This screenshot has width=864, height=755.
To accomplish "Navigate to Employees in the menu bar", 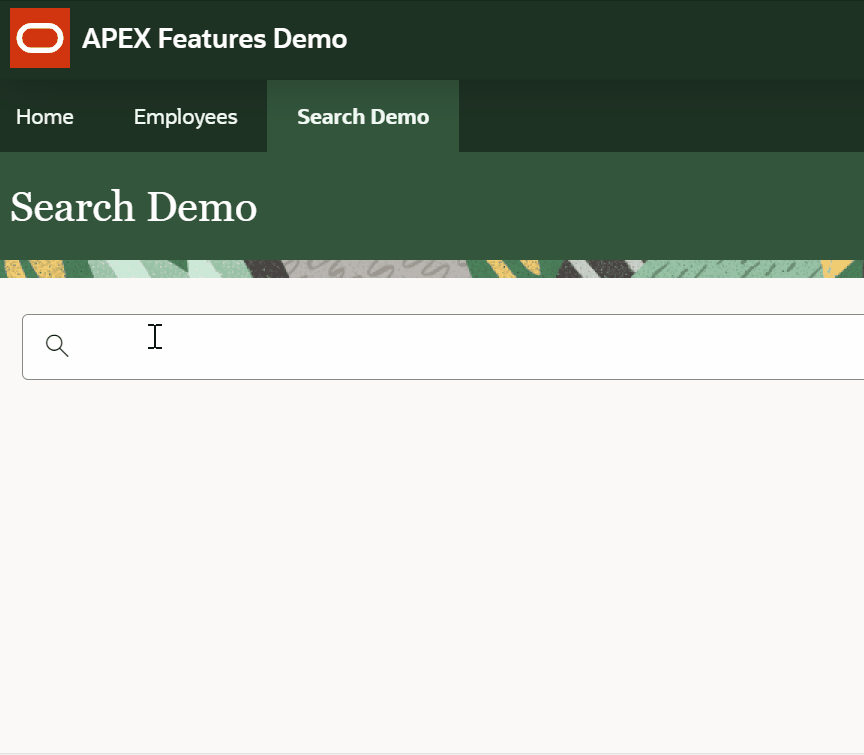I will [185, 116].
